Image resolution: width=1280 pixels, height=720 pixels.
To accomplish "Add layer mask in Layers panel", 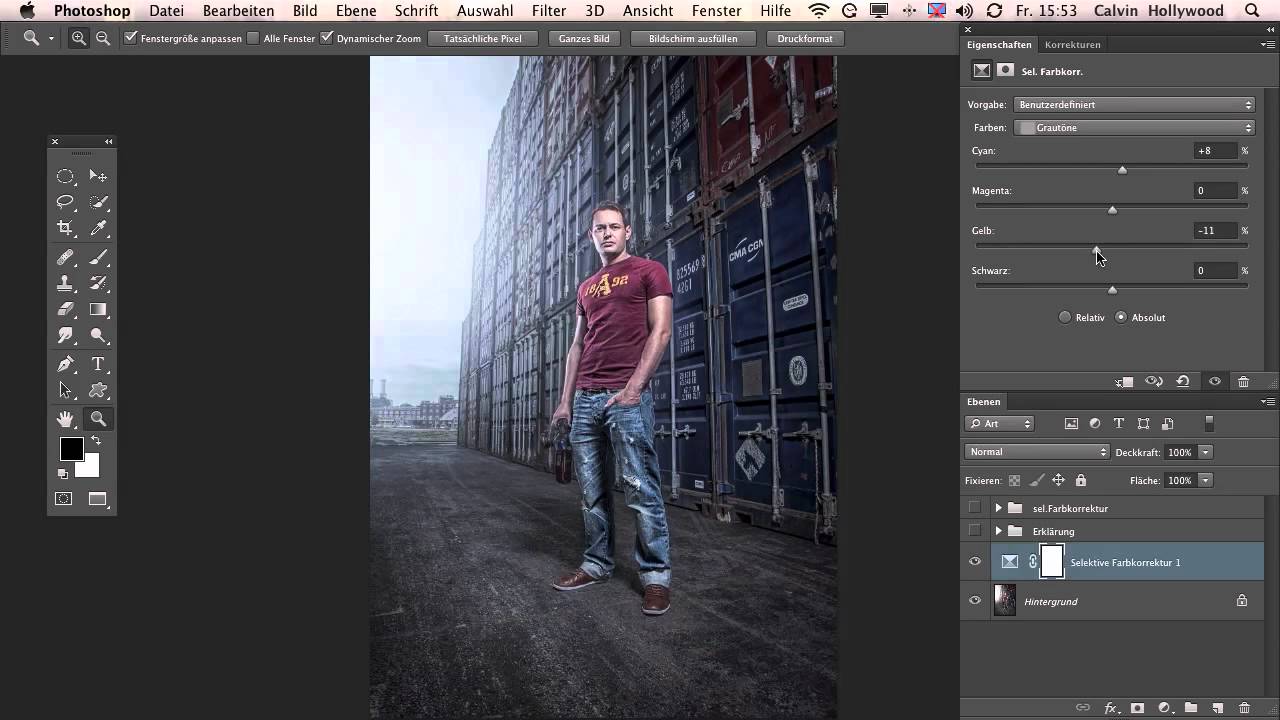I will click(x=1137, y=708).
